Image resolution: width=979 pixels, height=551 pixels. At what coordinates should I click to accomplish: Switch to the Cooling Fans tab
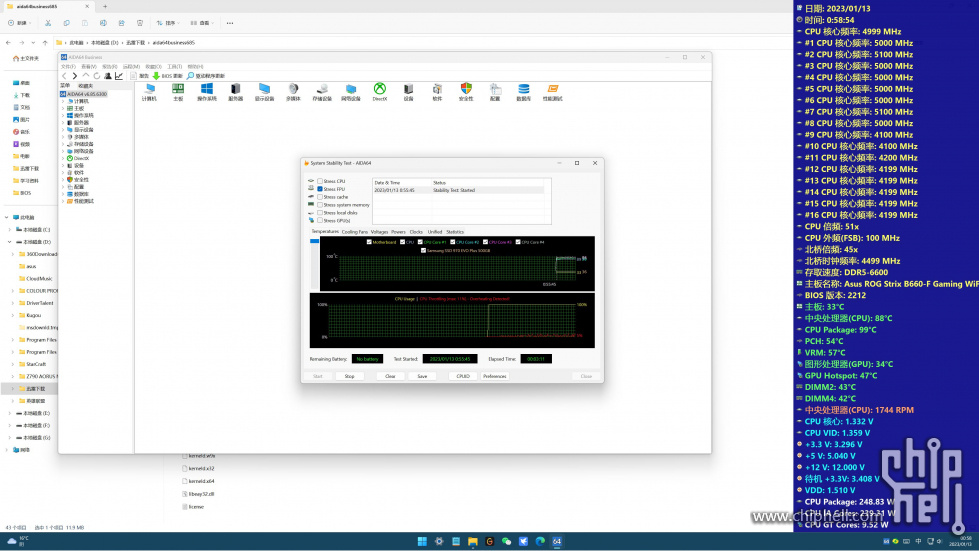pos(355,232)
